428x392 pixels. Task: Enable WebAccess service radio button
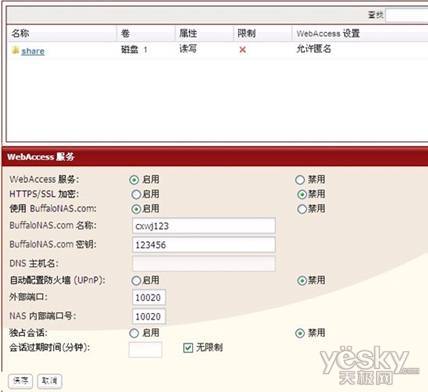pos(134,180)
